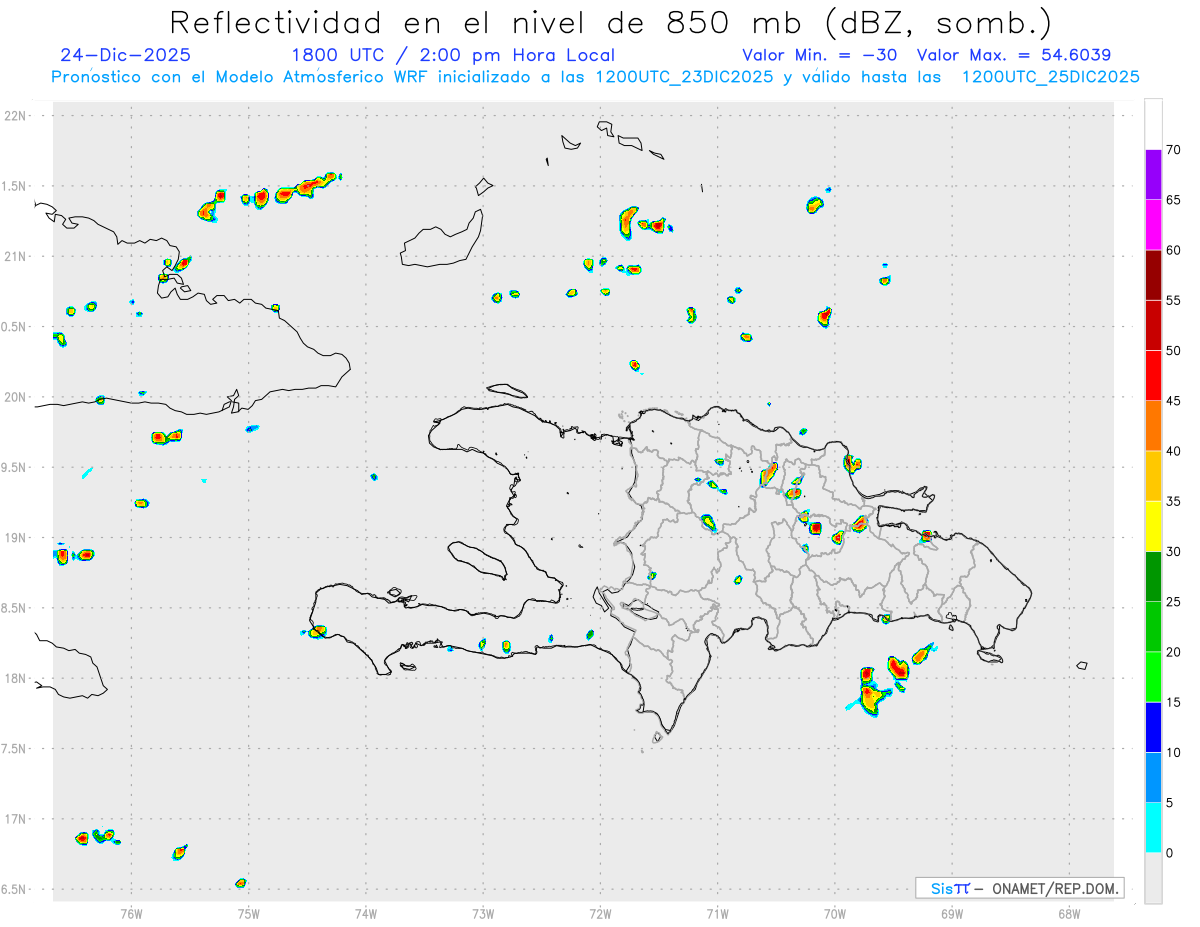Select the latitude axis label '20N'

tap(17, 397)
